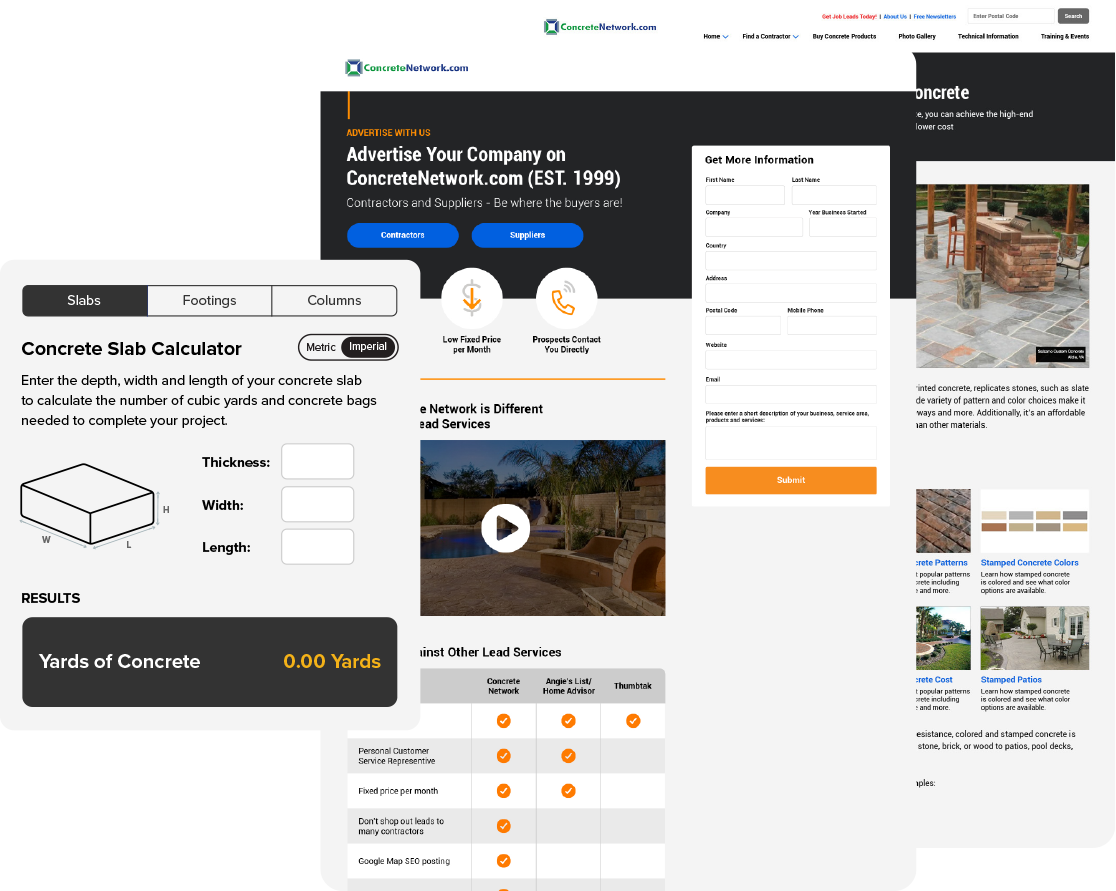The height and width of the screenshot is (891, 1116).
Task: Open the Stamped Patios thumbnail image
Action: point(1034,638)
